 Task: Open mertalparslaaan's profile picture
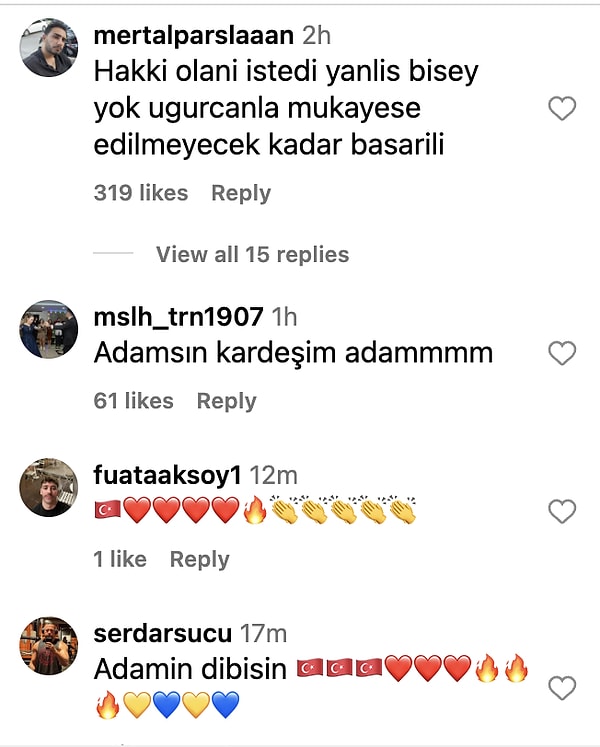(49, 48)
